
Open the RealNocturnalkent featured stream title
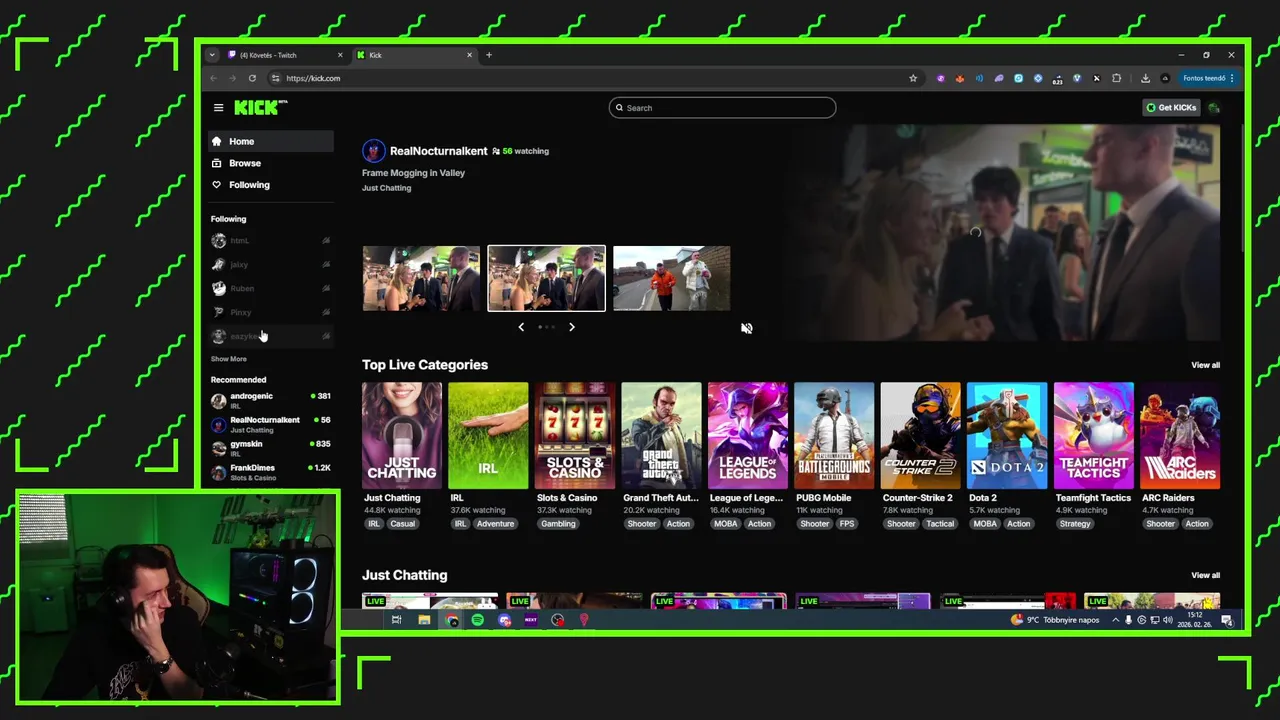413,173
